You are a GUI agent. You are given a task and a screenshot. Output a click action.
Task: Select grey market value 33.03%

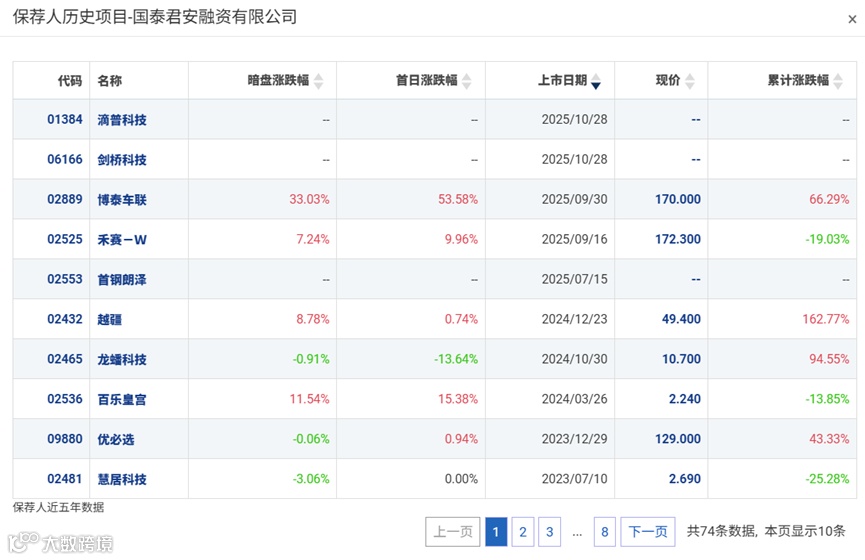point(309,199)
